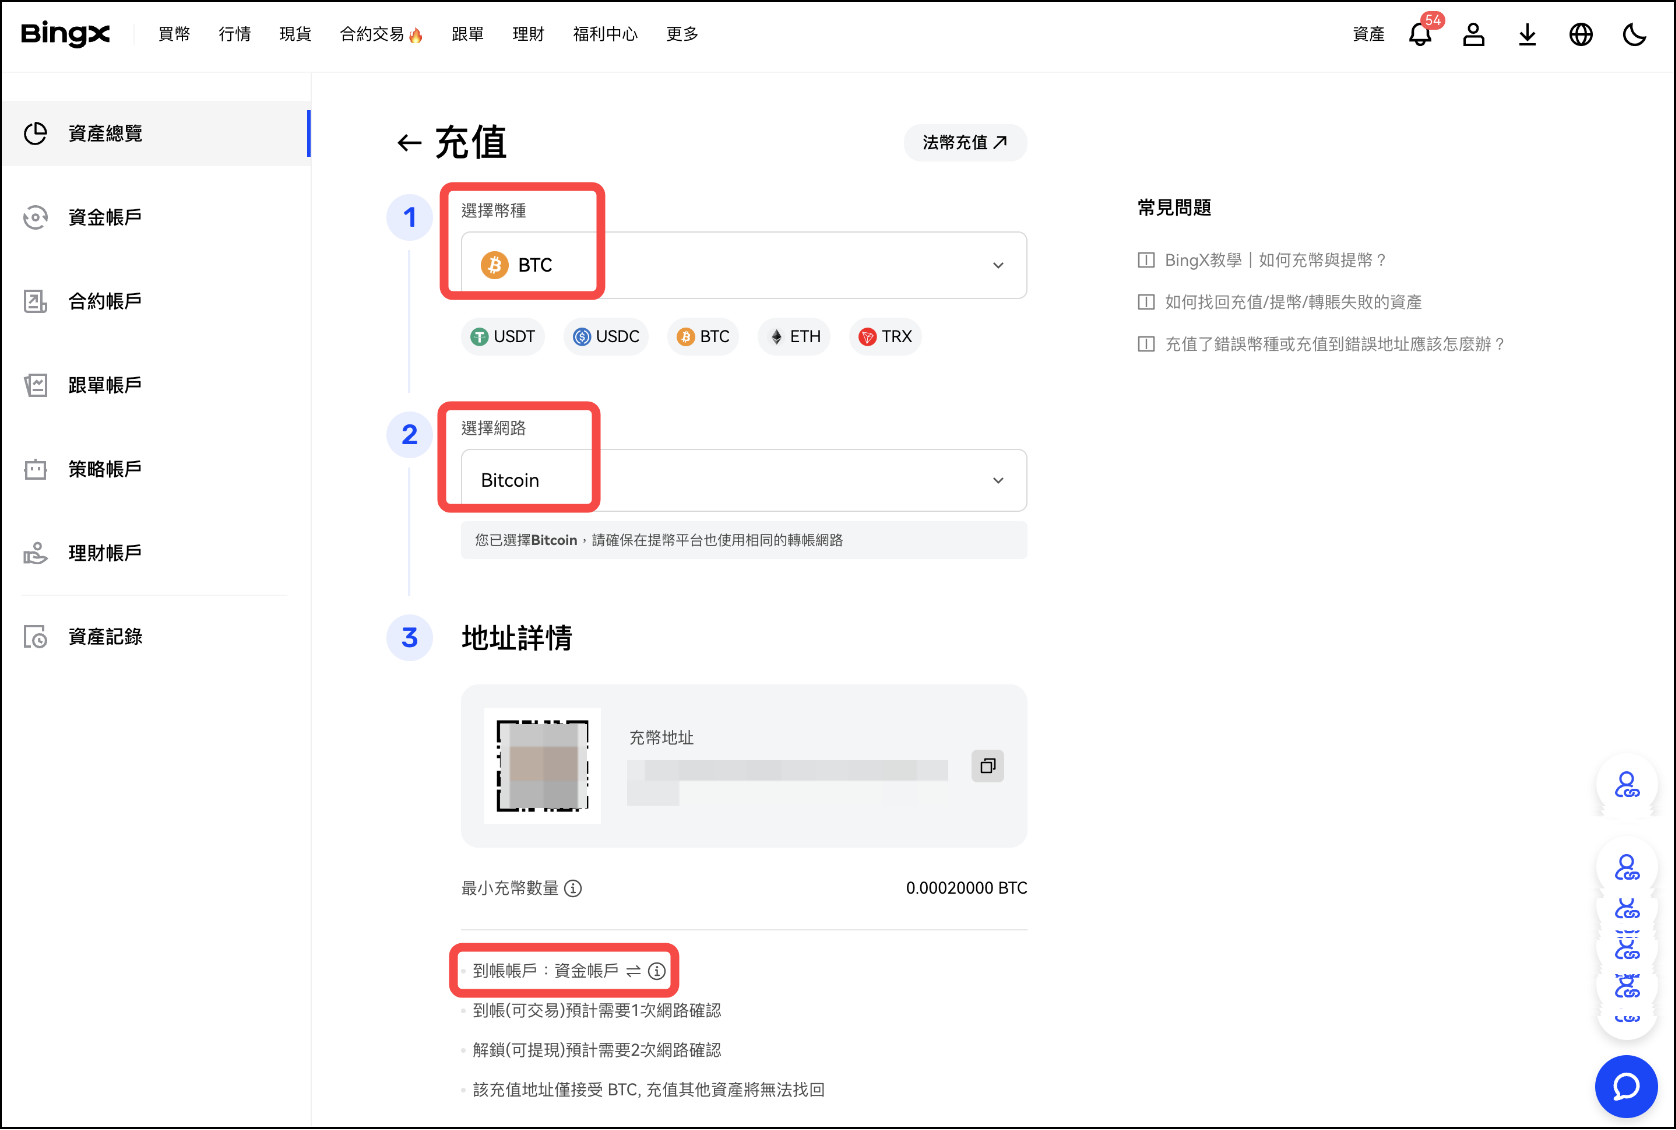Screen dimensions: 1676x1130
Task: Click the 資產總覽 pie chart icon
Action: [36, 133]
